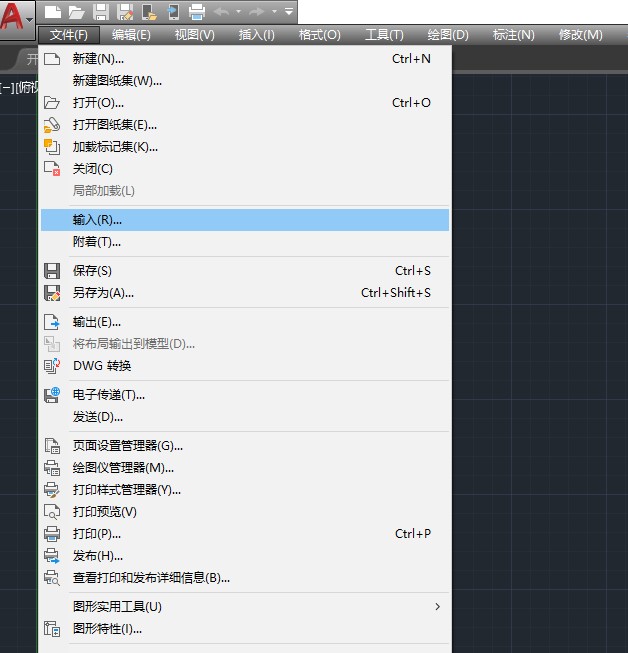Open the 修改(M) menu
Screen dimensions: 628x653
[x=581, y=35]
